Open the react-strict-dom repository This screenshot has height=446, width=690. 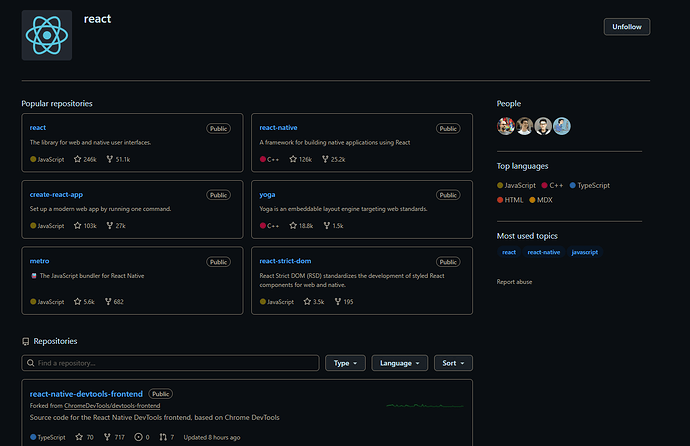coord(285,261)
